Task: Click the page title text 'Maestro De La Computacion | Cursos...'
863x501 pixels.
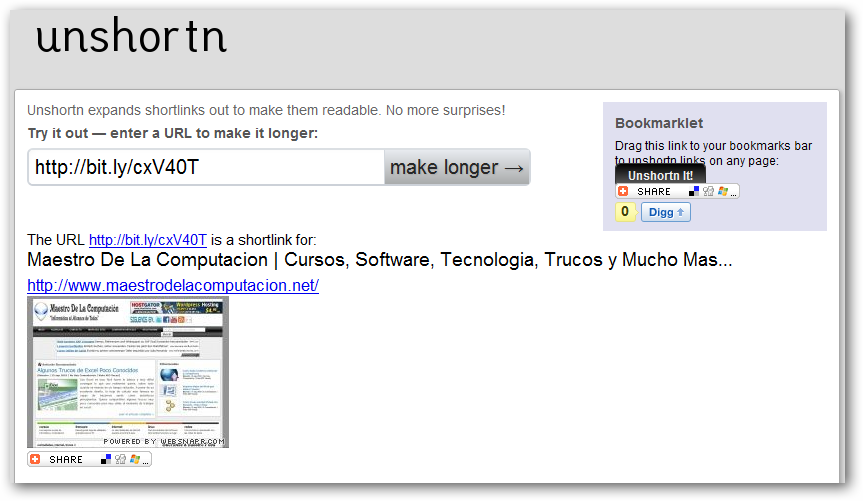Action: click(x=380, y=259)
